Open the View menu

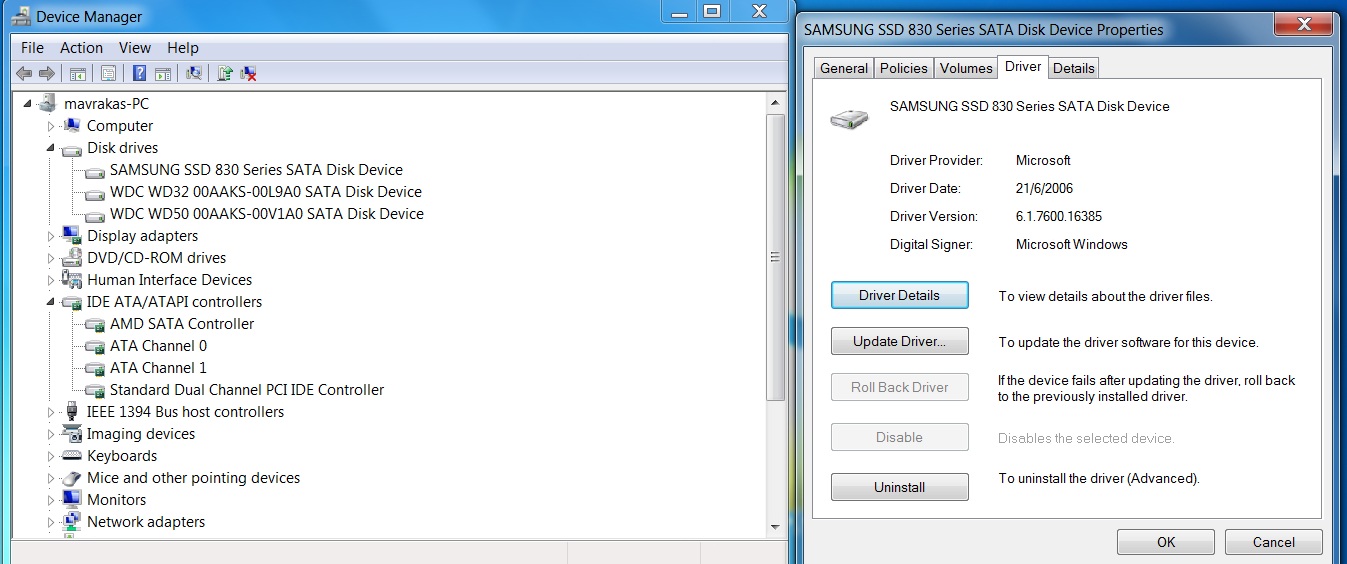point(135,47)
